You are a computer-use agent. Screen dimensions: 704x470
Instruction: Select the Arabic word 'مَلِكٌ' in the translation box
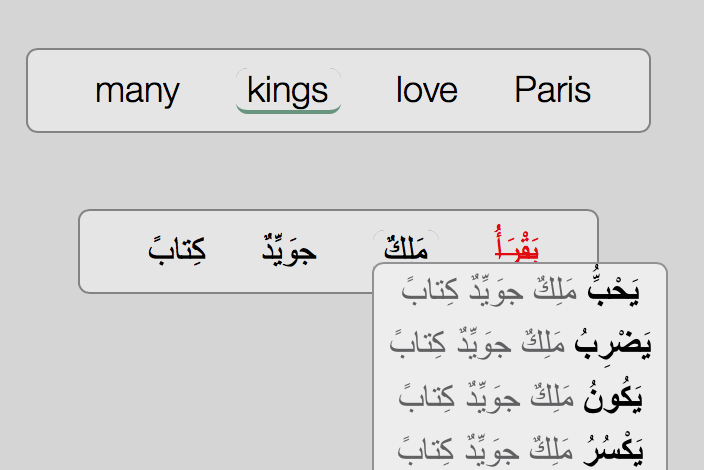(x=406, y=247)
